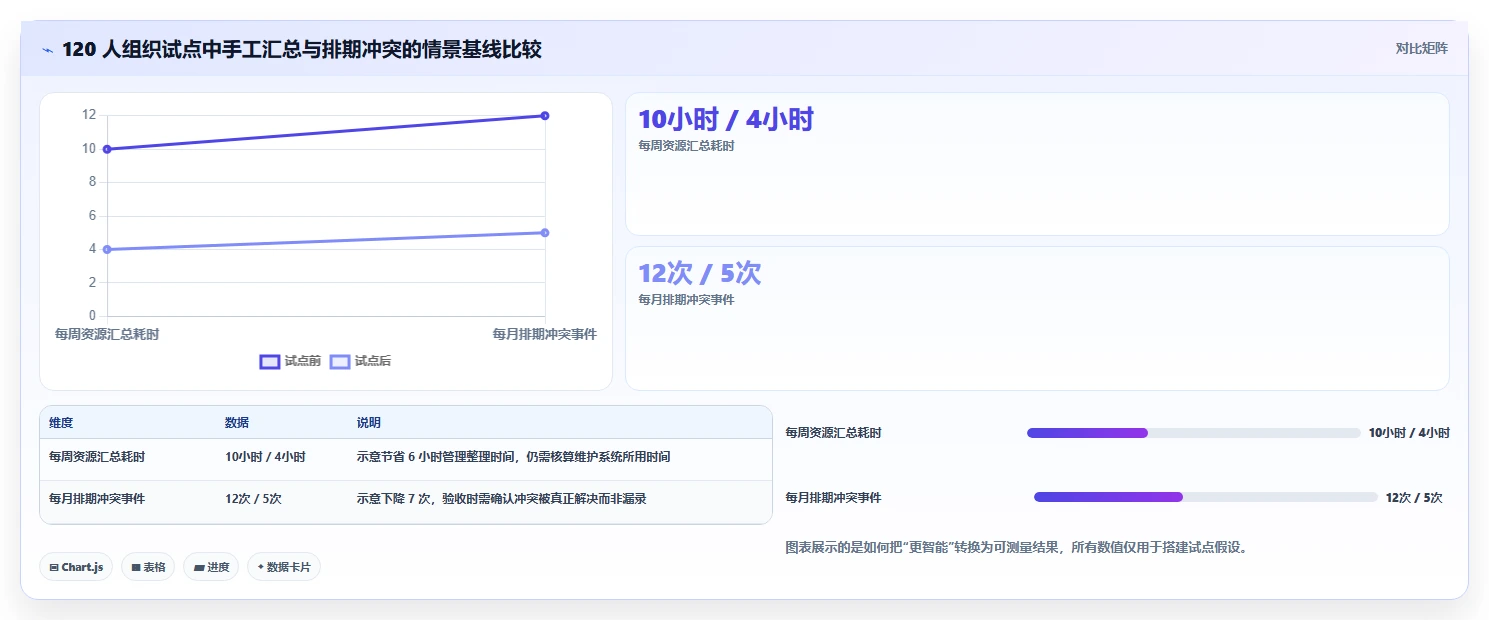This screenshot has width=1489, height=620.
Task: Click the 试点前 legend color box
Action: tap(269, 361)
